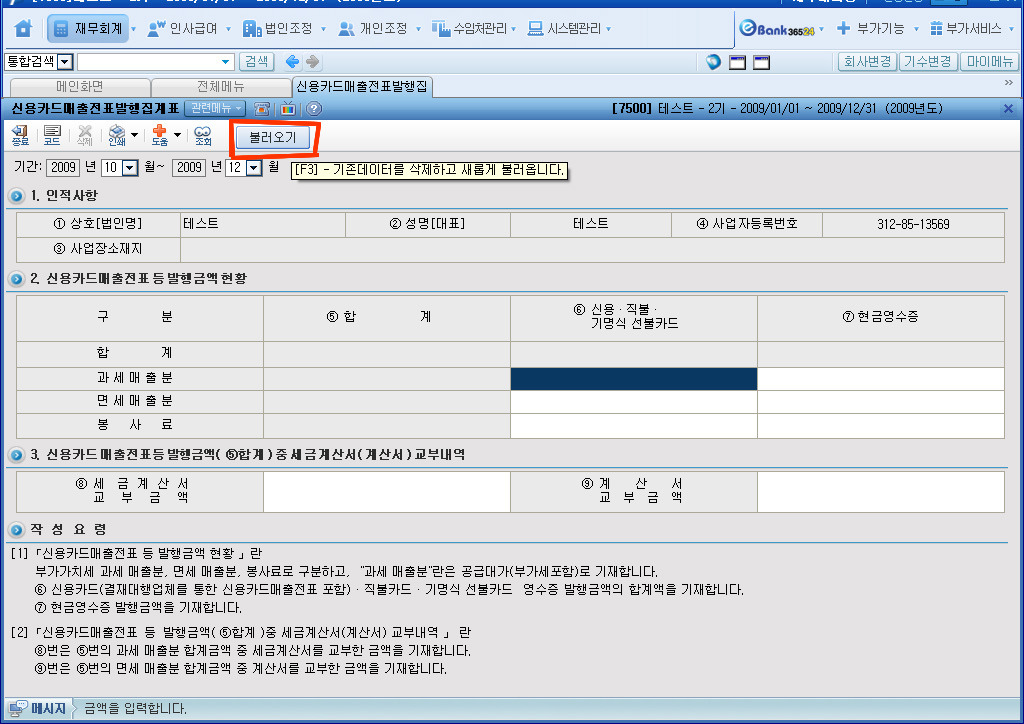Click the 인쇄 print toolbar icon

(117, 135)
